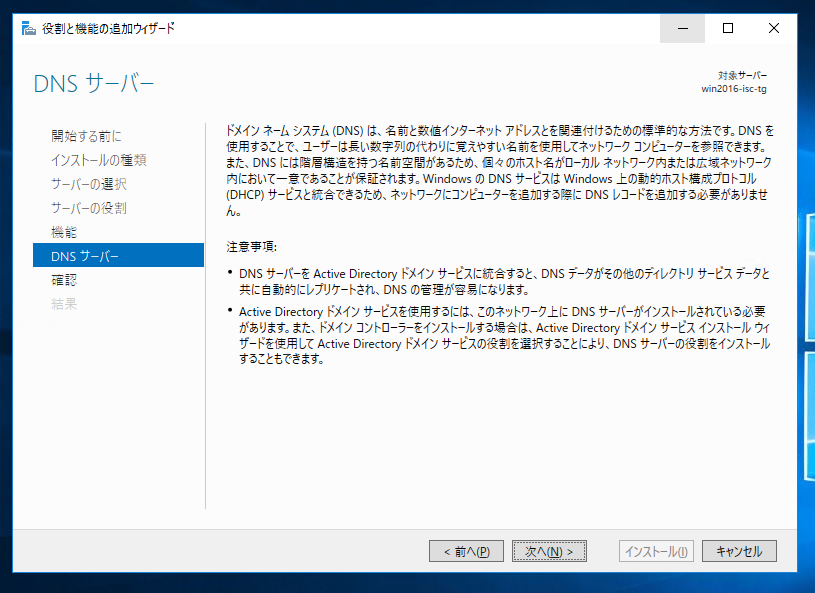Viewport: 815px width, 593px height.
Task: Open the 確認 step
Action: tap(64, 280)
